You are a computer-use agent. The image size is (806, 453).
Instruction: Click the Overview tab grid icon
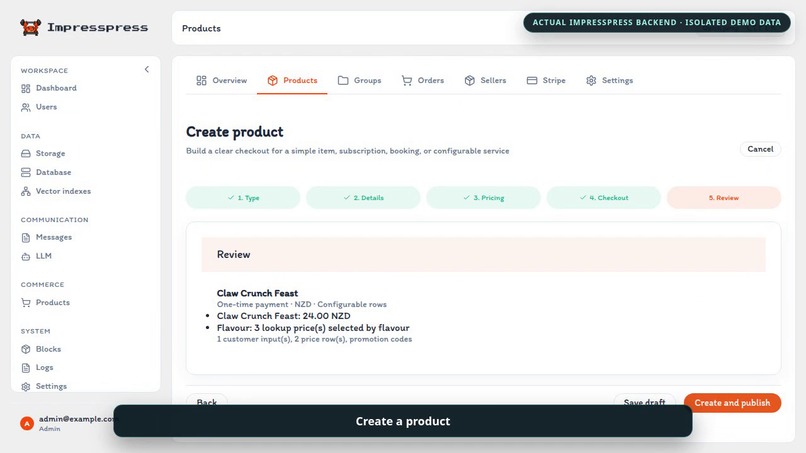202,80
